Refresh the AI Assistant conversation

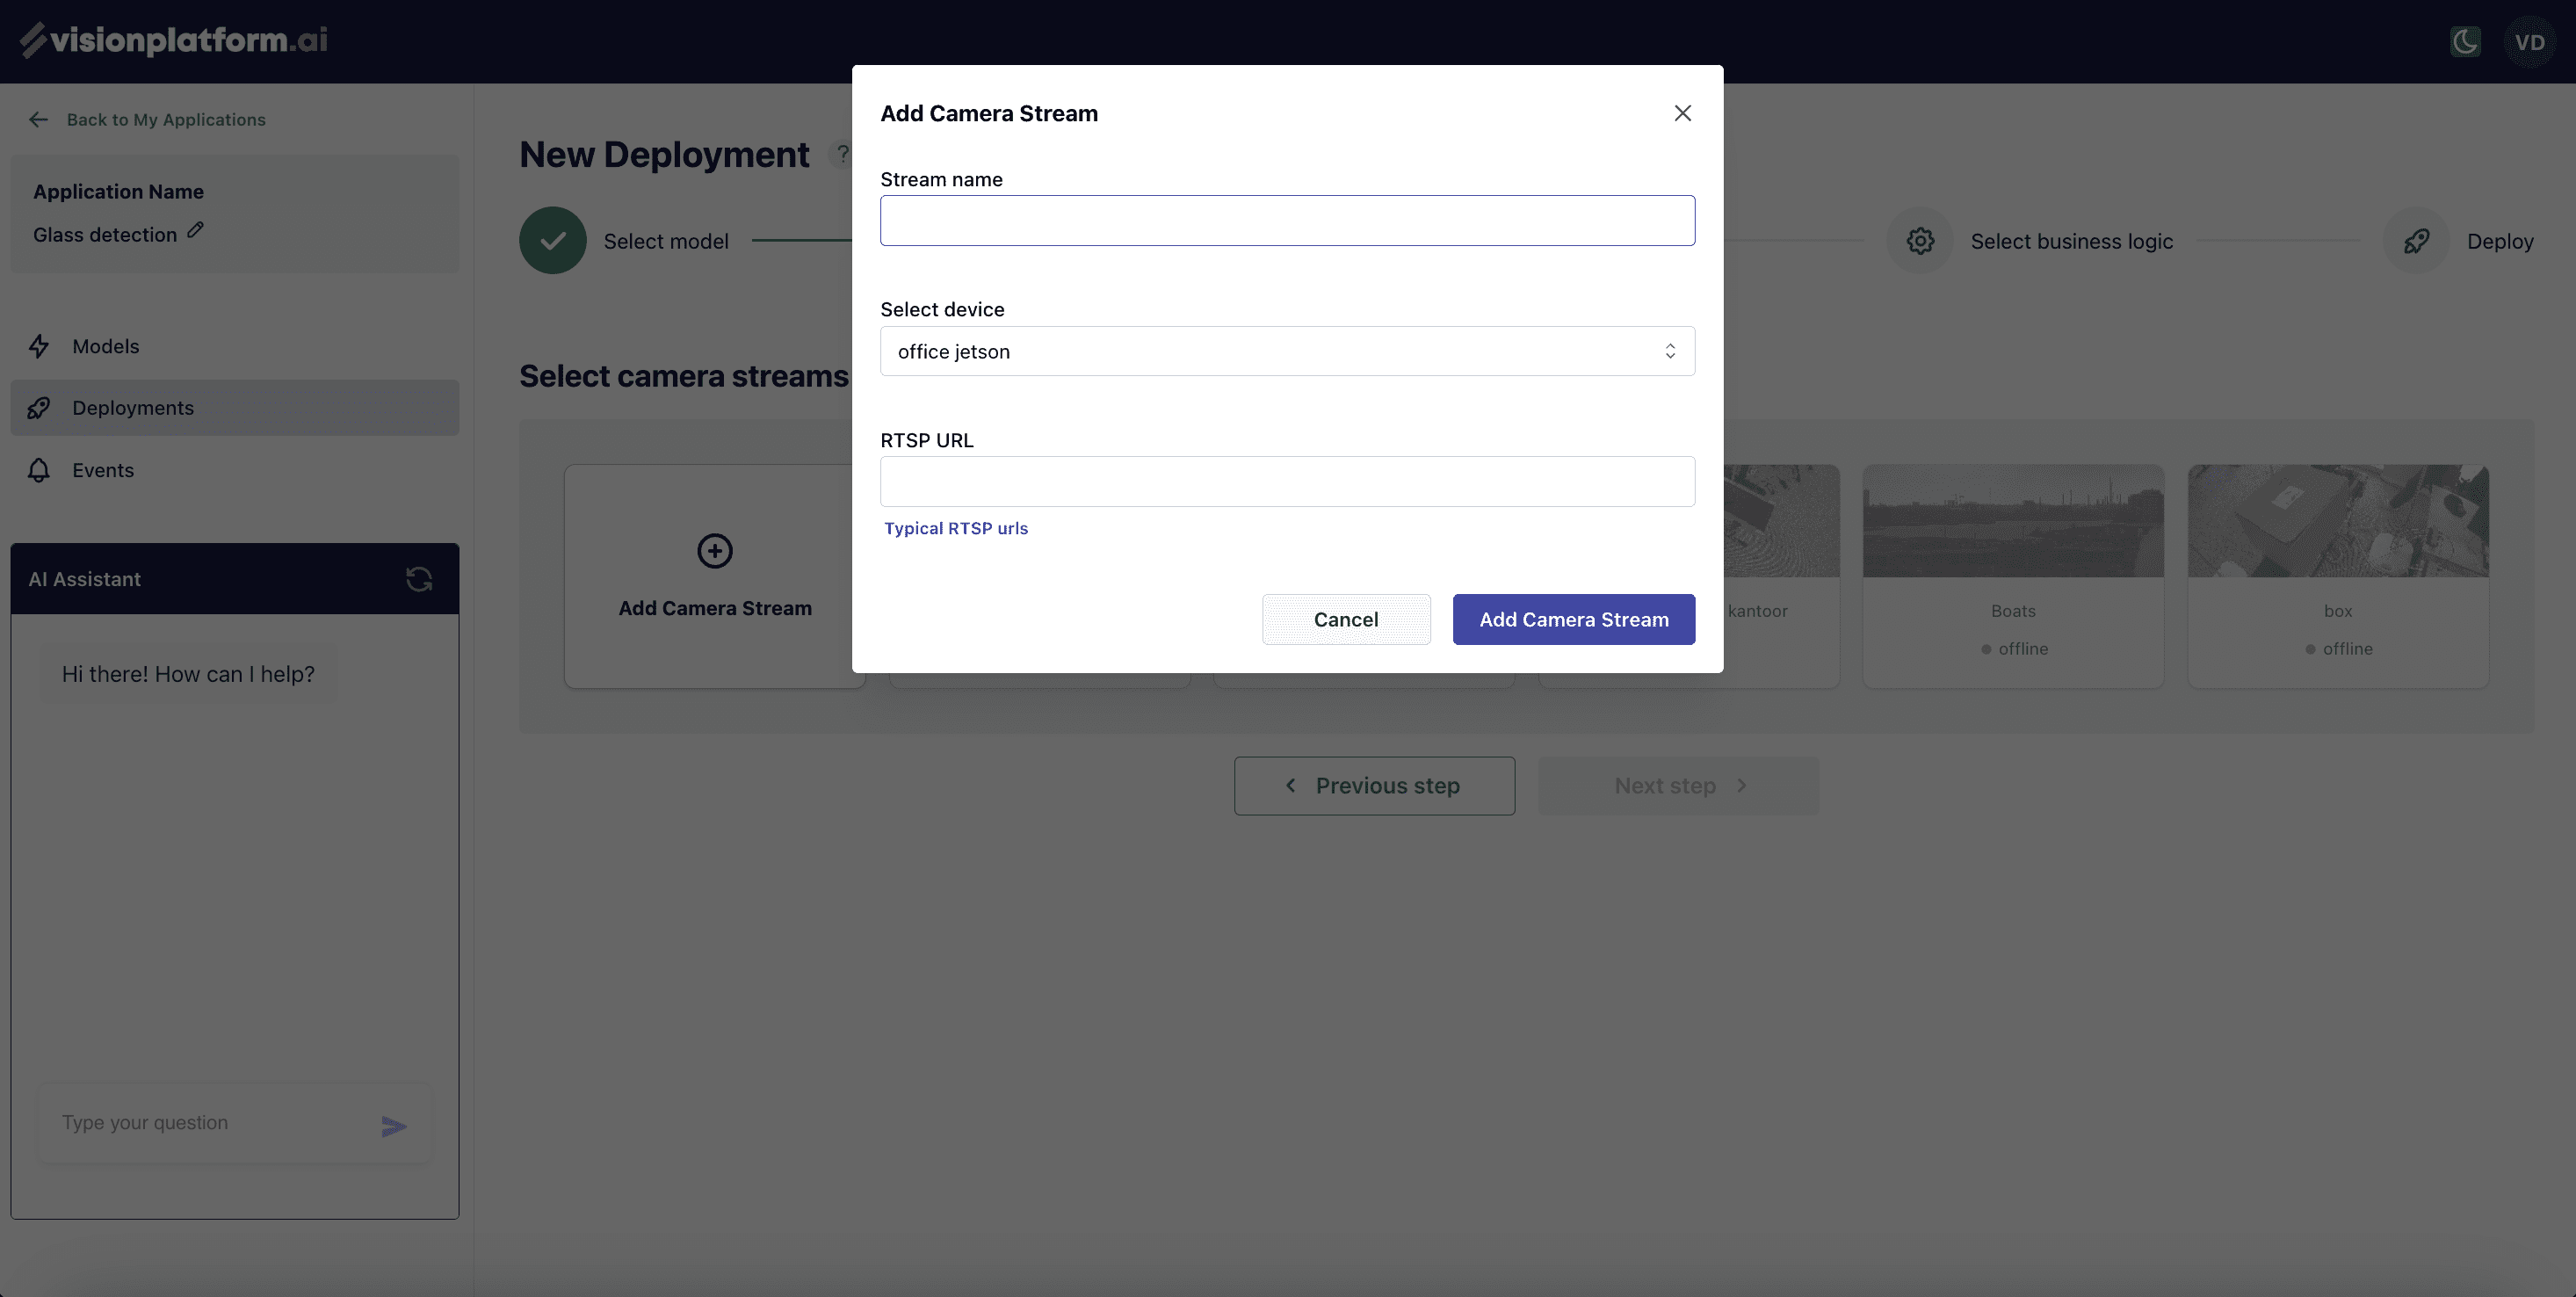point(419,579)
